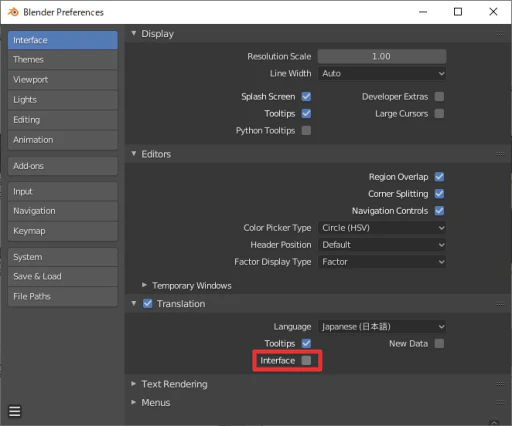
Task: Switch to the Themes tab
Action: 63,60
